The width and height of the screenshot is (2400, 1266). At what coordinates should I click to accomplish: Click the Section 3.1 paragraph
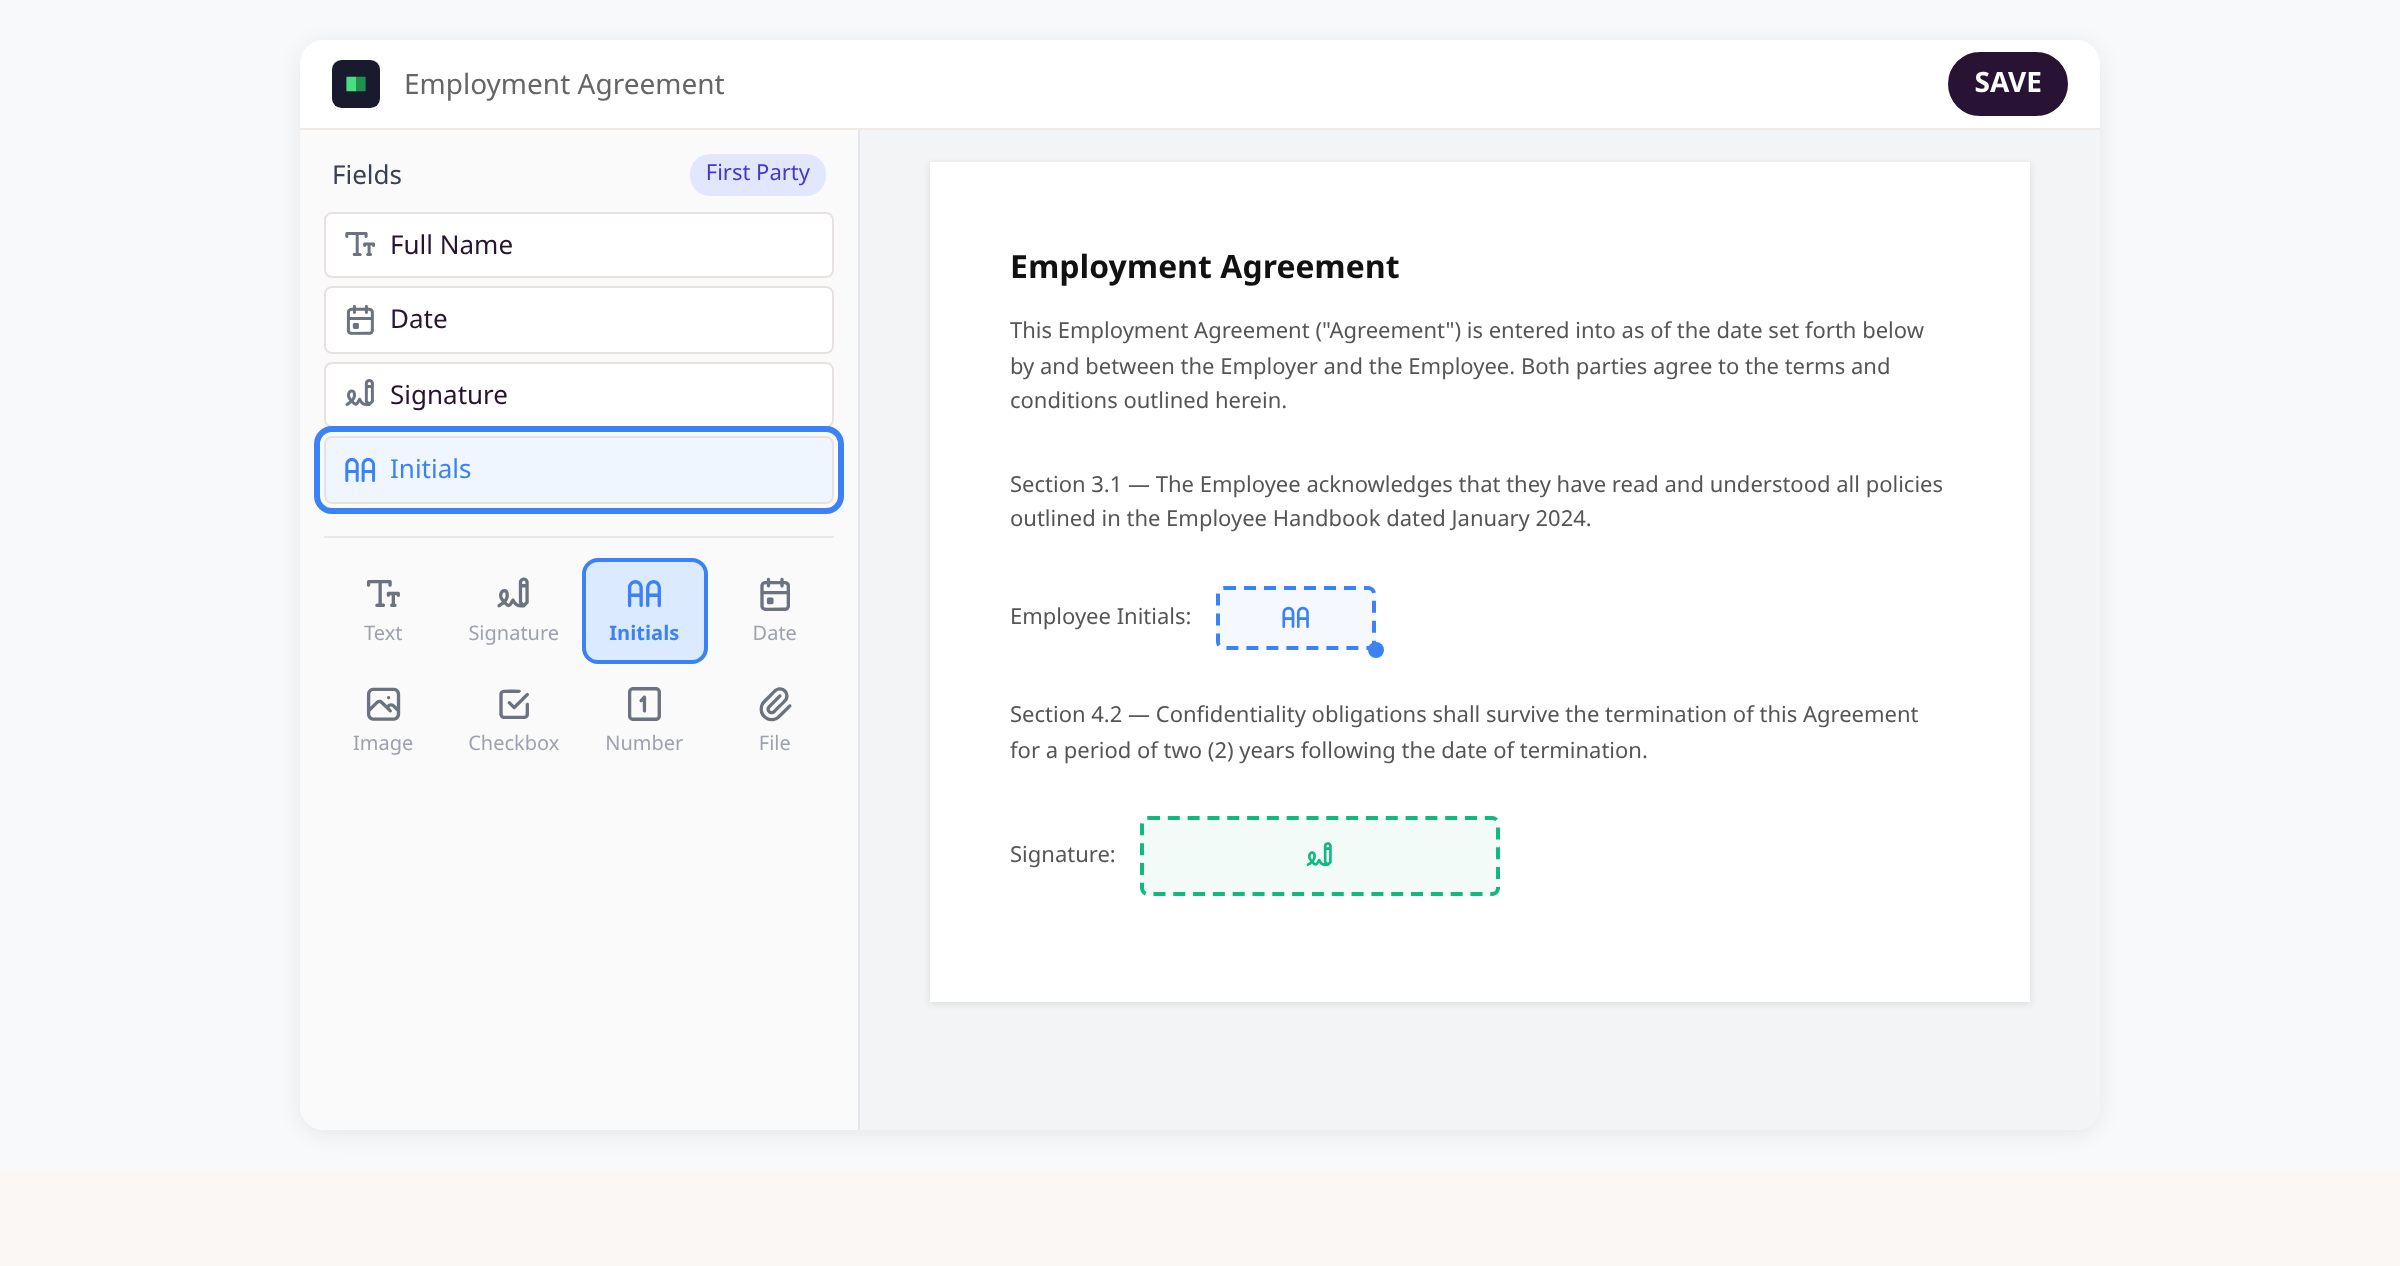[1476, 501]
